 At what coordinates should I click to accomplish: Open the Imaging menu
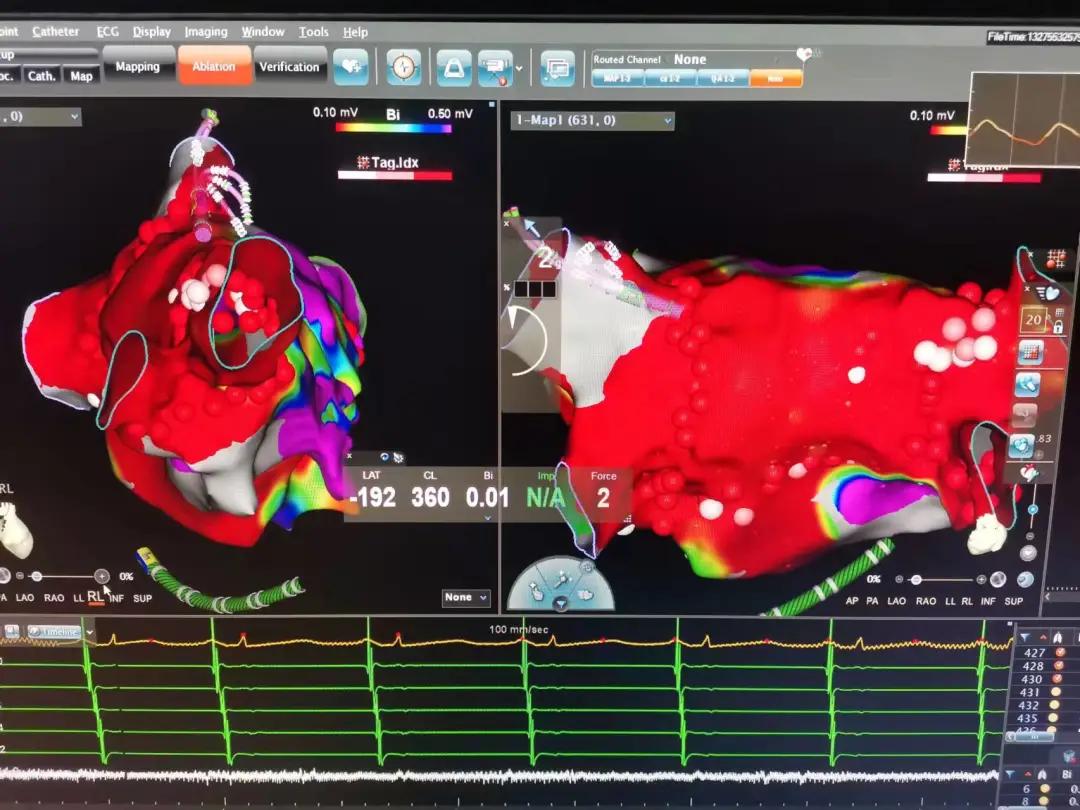point(206,32)
